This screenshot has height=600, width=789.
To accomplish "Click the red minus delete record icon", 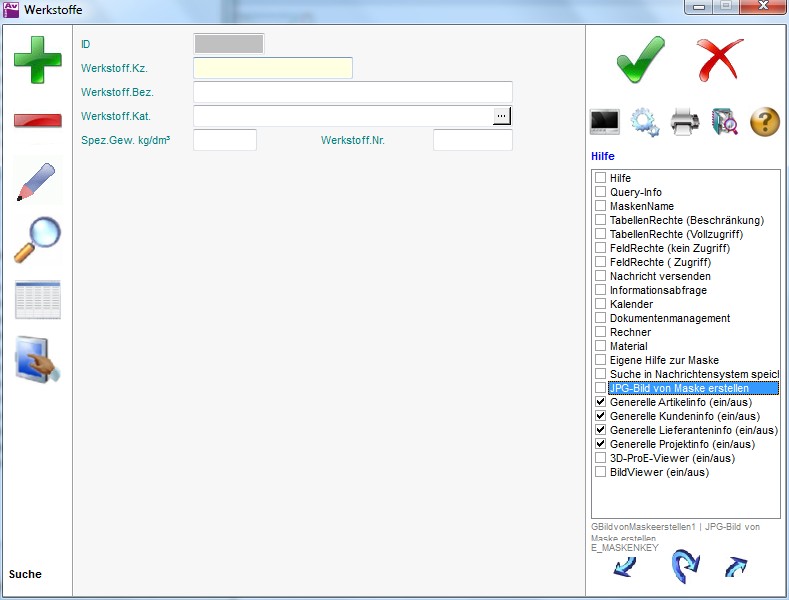I will click(x=37, y=121).
